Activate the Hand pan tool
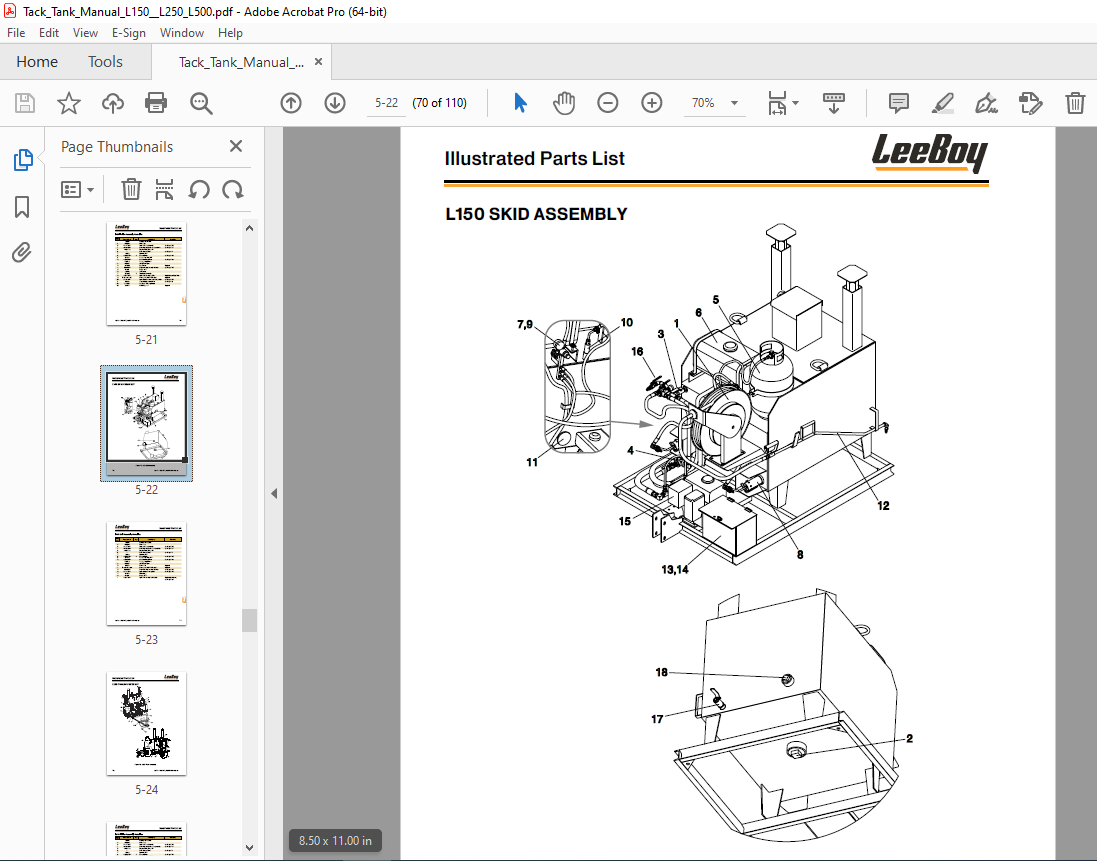 click(x=563, y=104)
